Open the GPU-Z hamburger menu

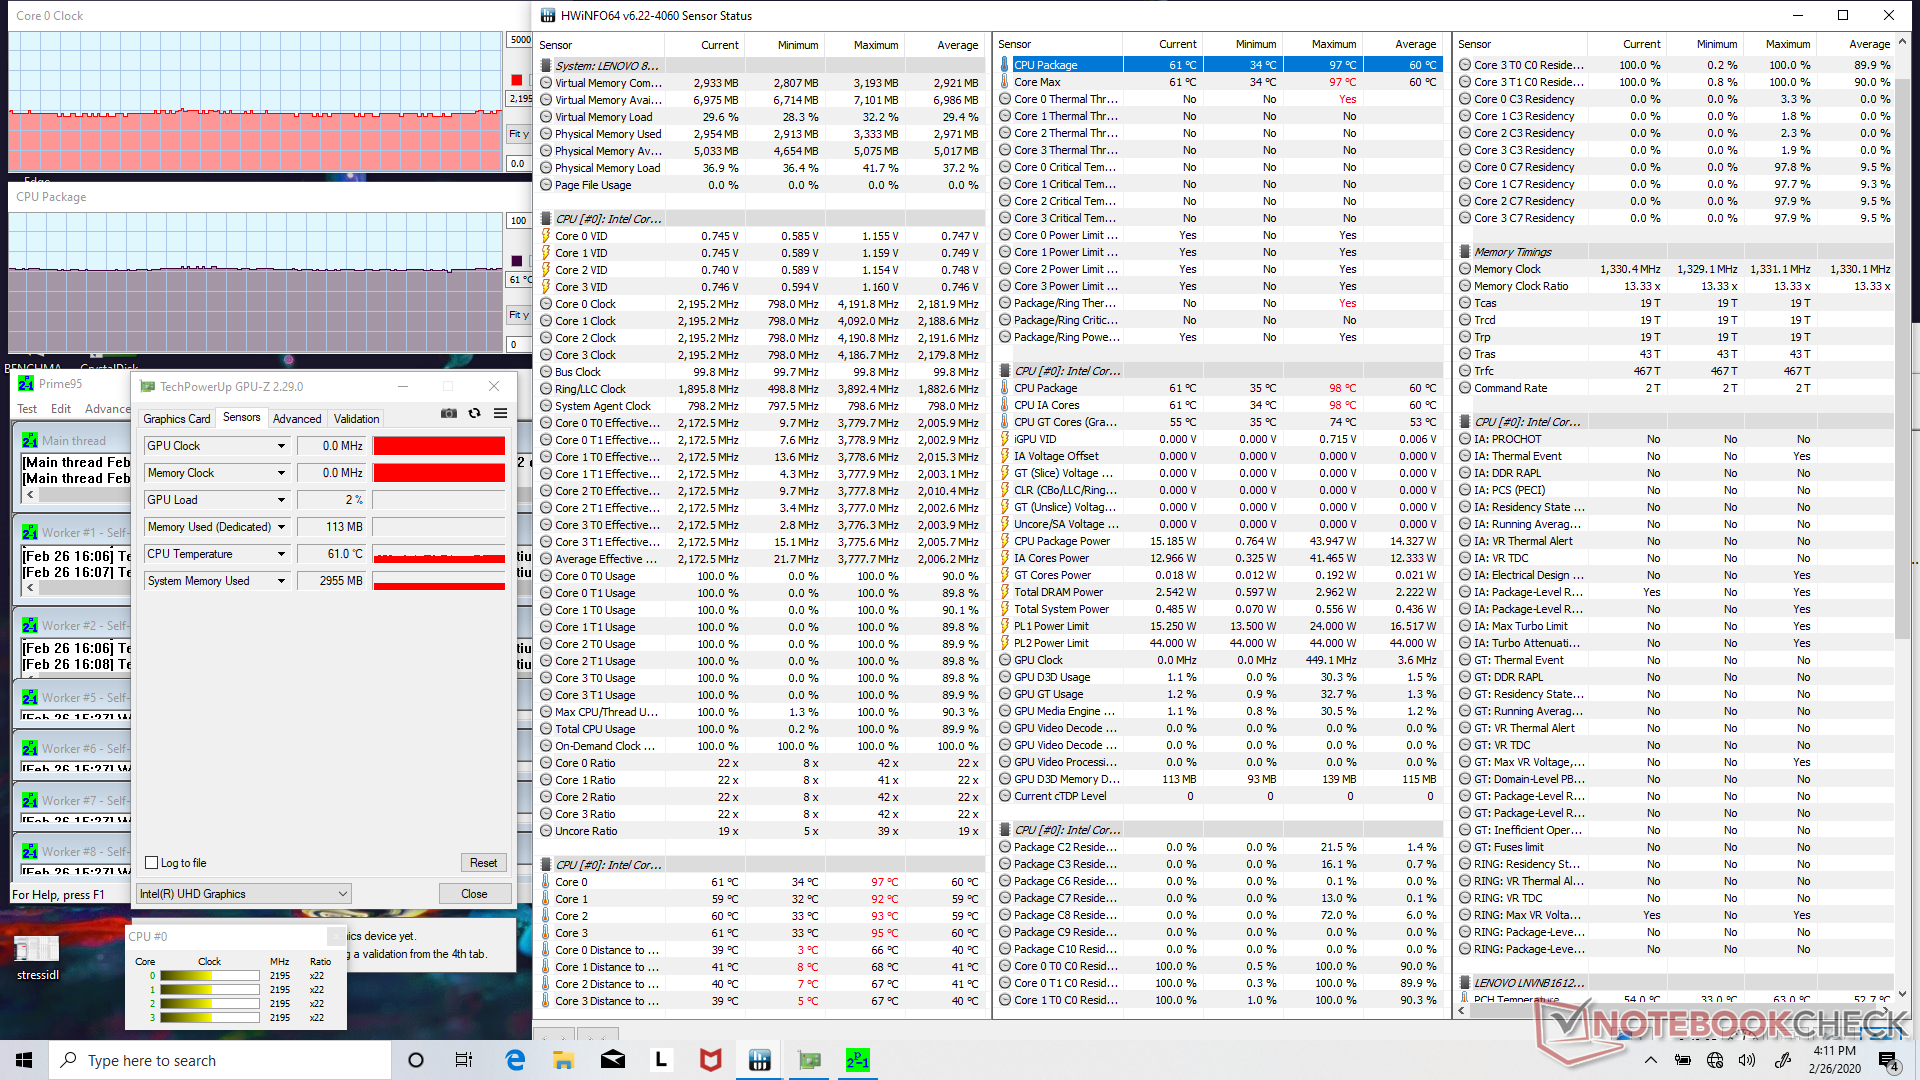(500, 413)
